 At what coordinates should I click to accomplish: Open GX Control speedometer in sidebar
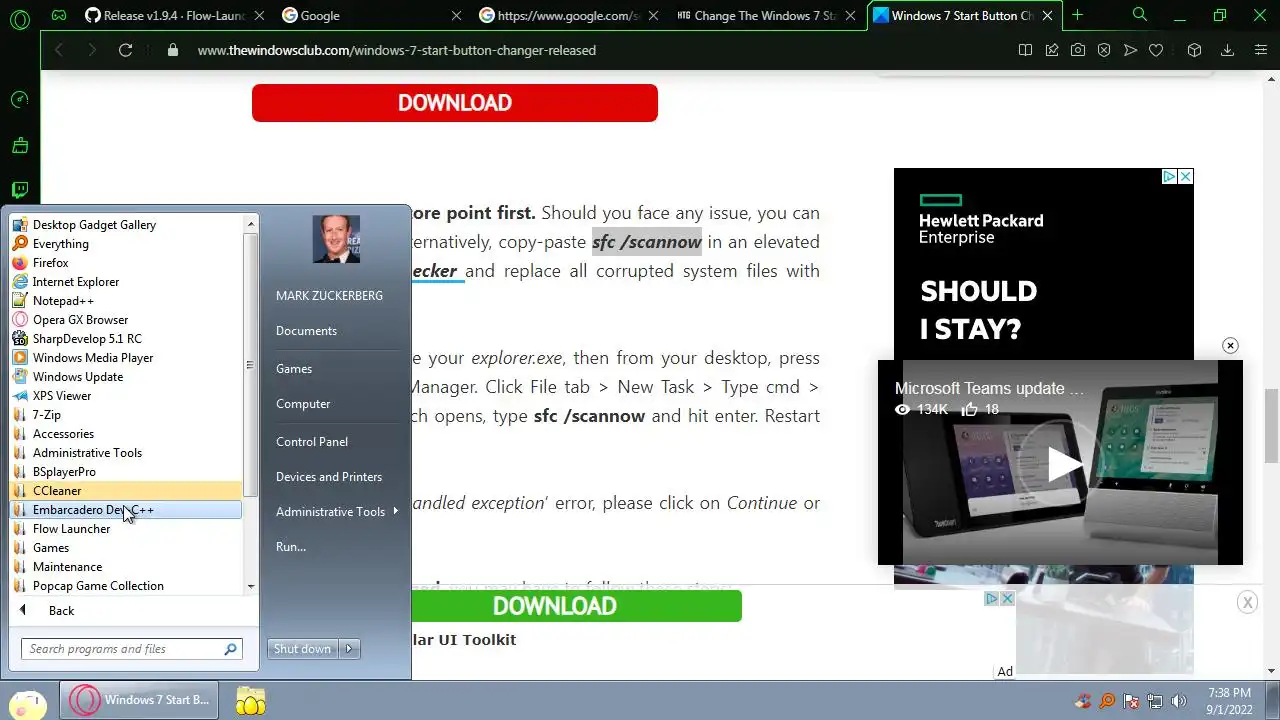[19, 99]
